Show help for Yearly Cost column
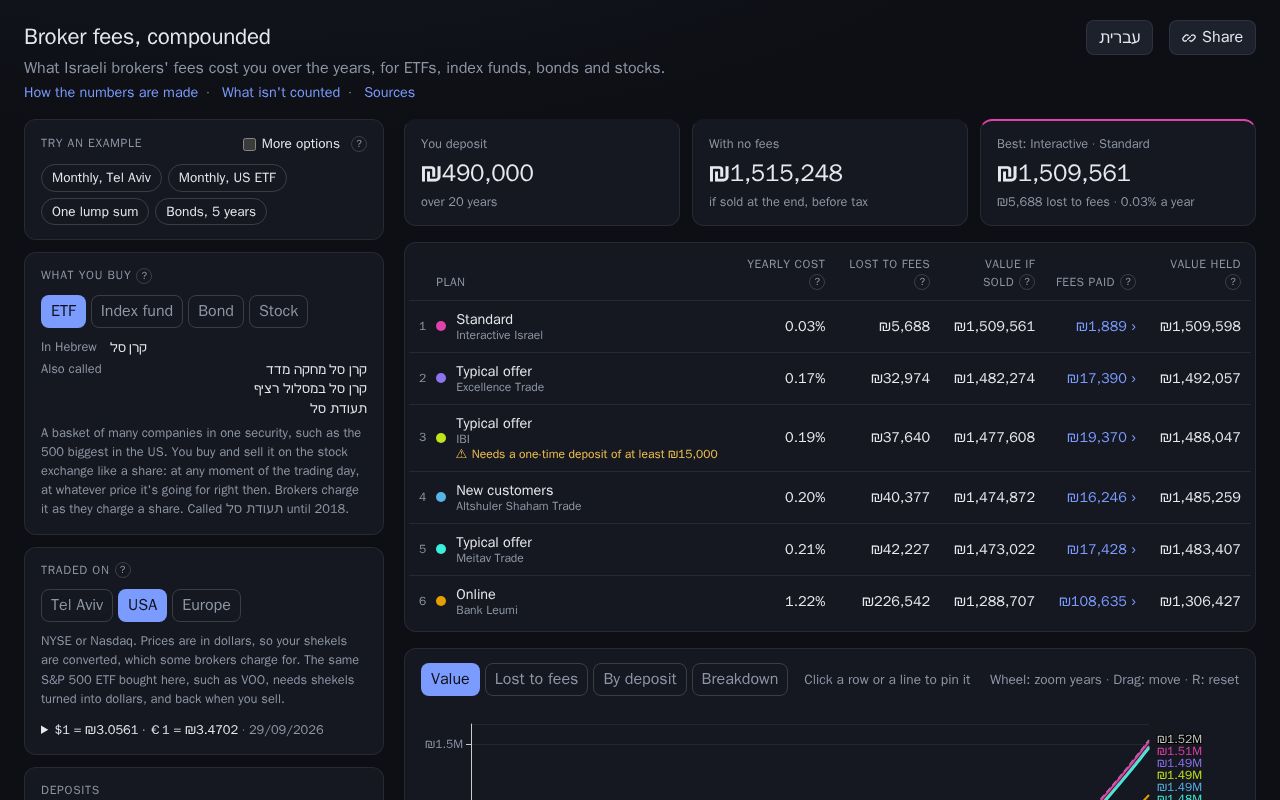The image size is (1280, 800). (x=817, y=282)
